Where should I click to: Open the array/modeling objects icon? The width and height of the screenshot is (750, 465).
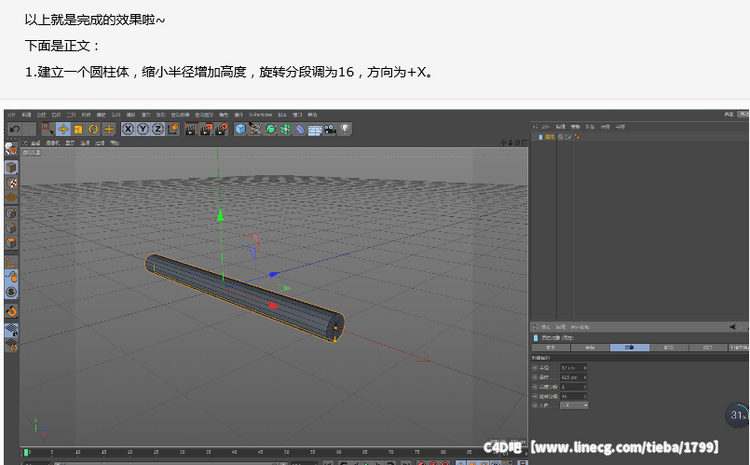(285, 129)
